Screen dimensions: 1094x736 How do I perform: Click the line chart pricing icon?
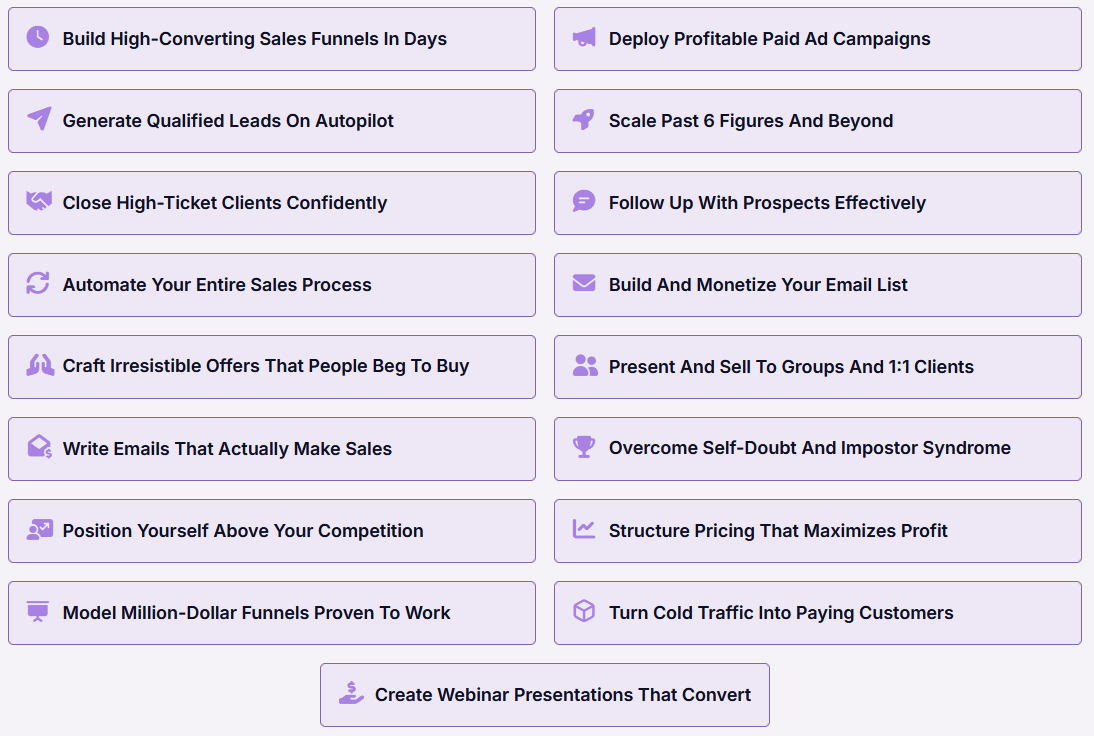coord(584,530)
